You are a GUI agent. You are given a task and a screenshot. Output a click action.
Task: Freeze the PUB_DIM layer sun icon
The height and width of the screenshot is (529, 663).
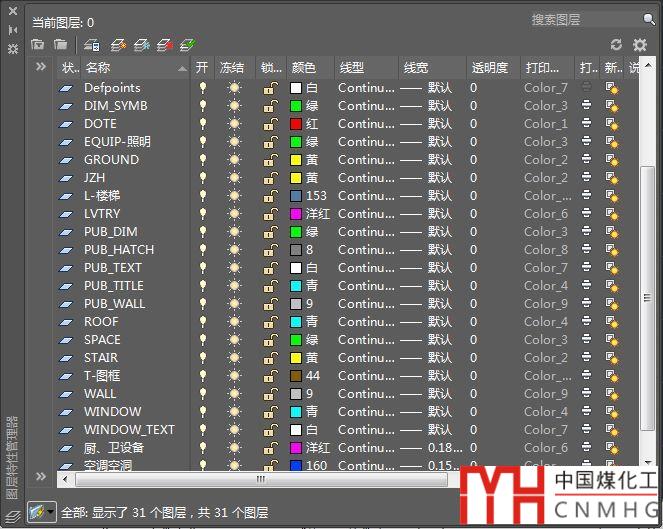234,232
